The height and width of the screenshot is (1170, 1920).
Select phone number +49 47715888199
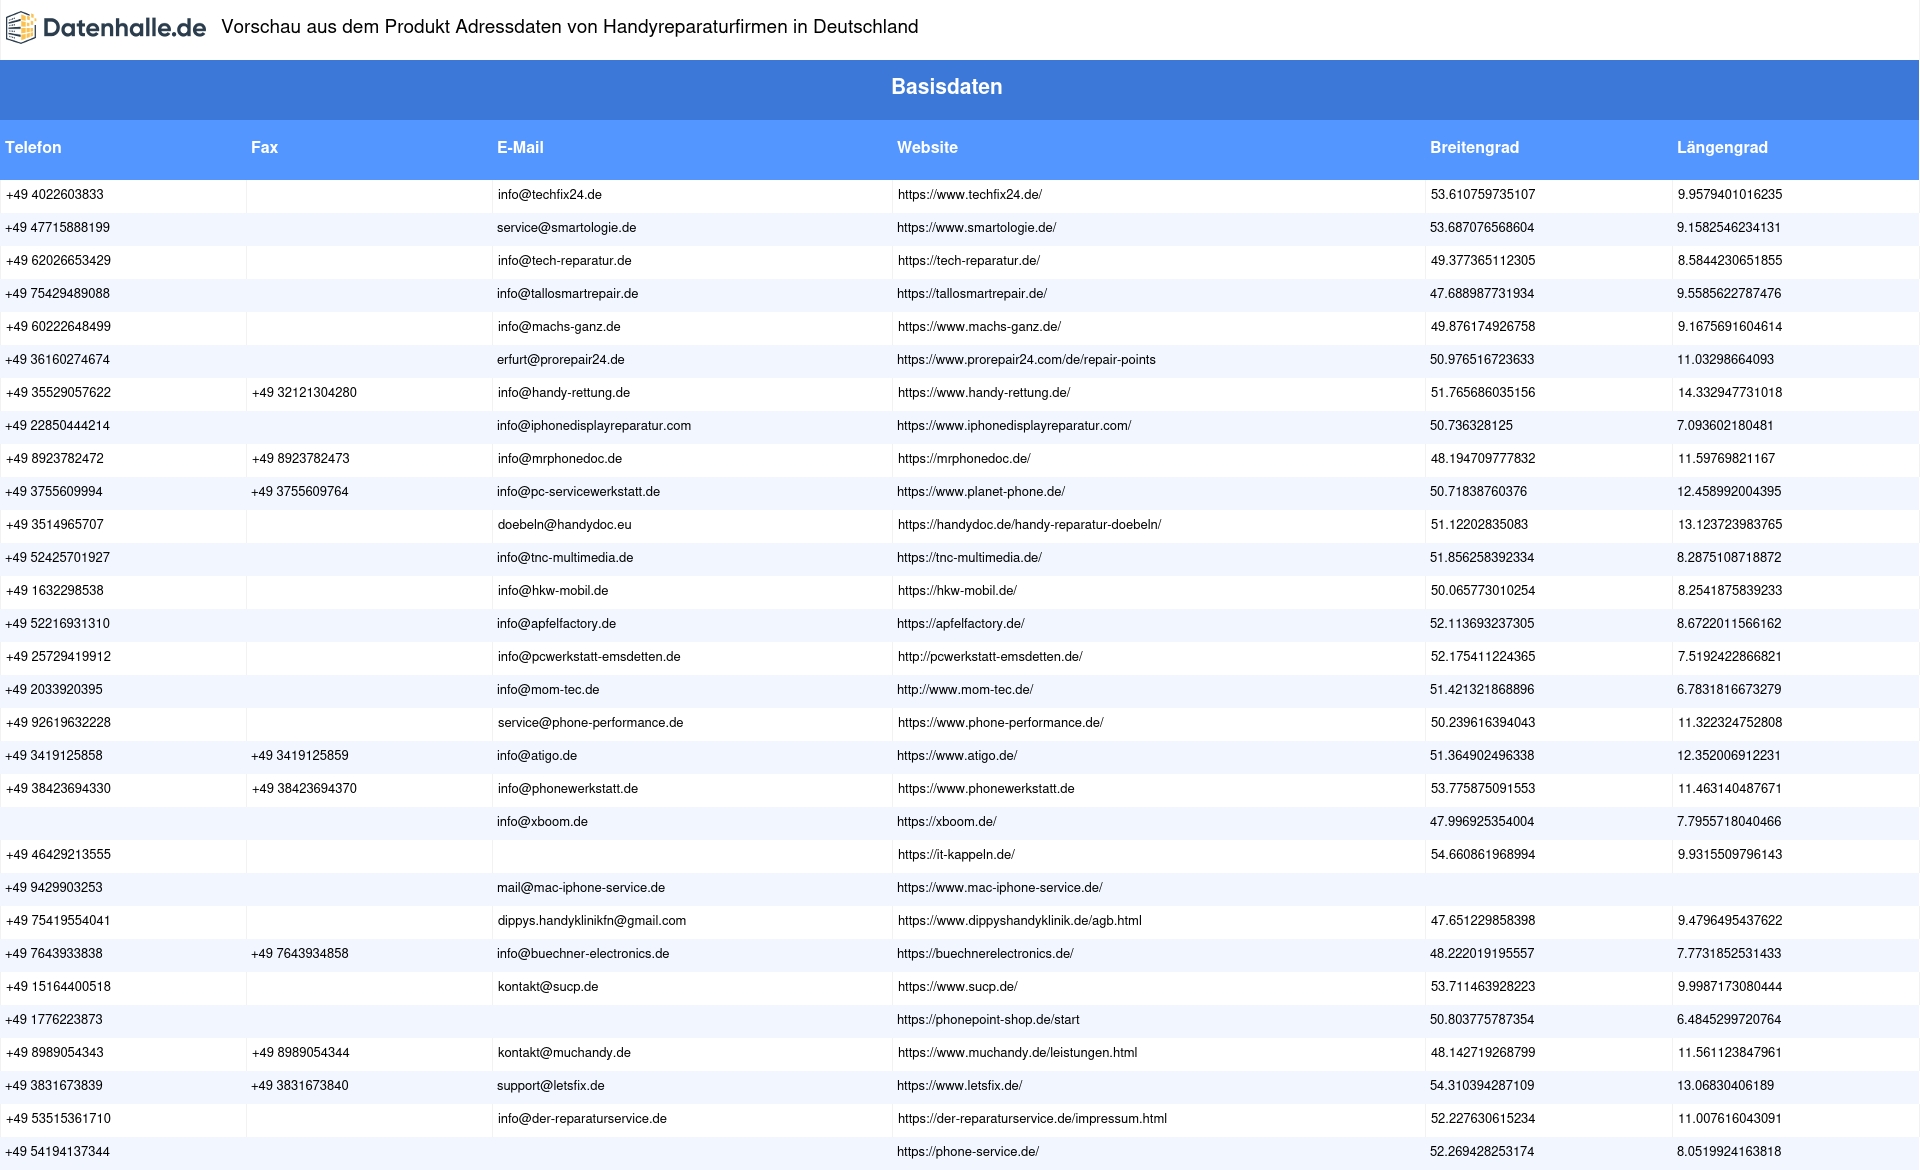57,228
